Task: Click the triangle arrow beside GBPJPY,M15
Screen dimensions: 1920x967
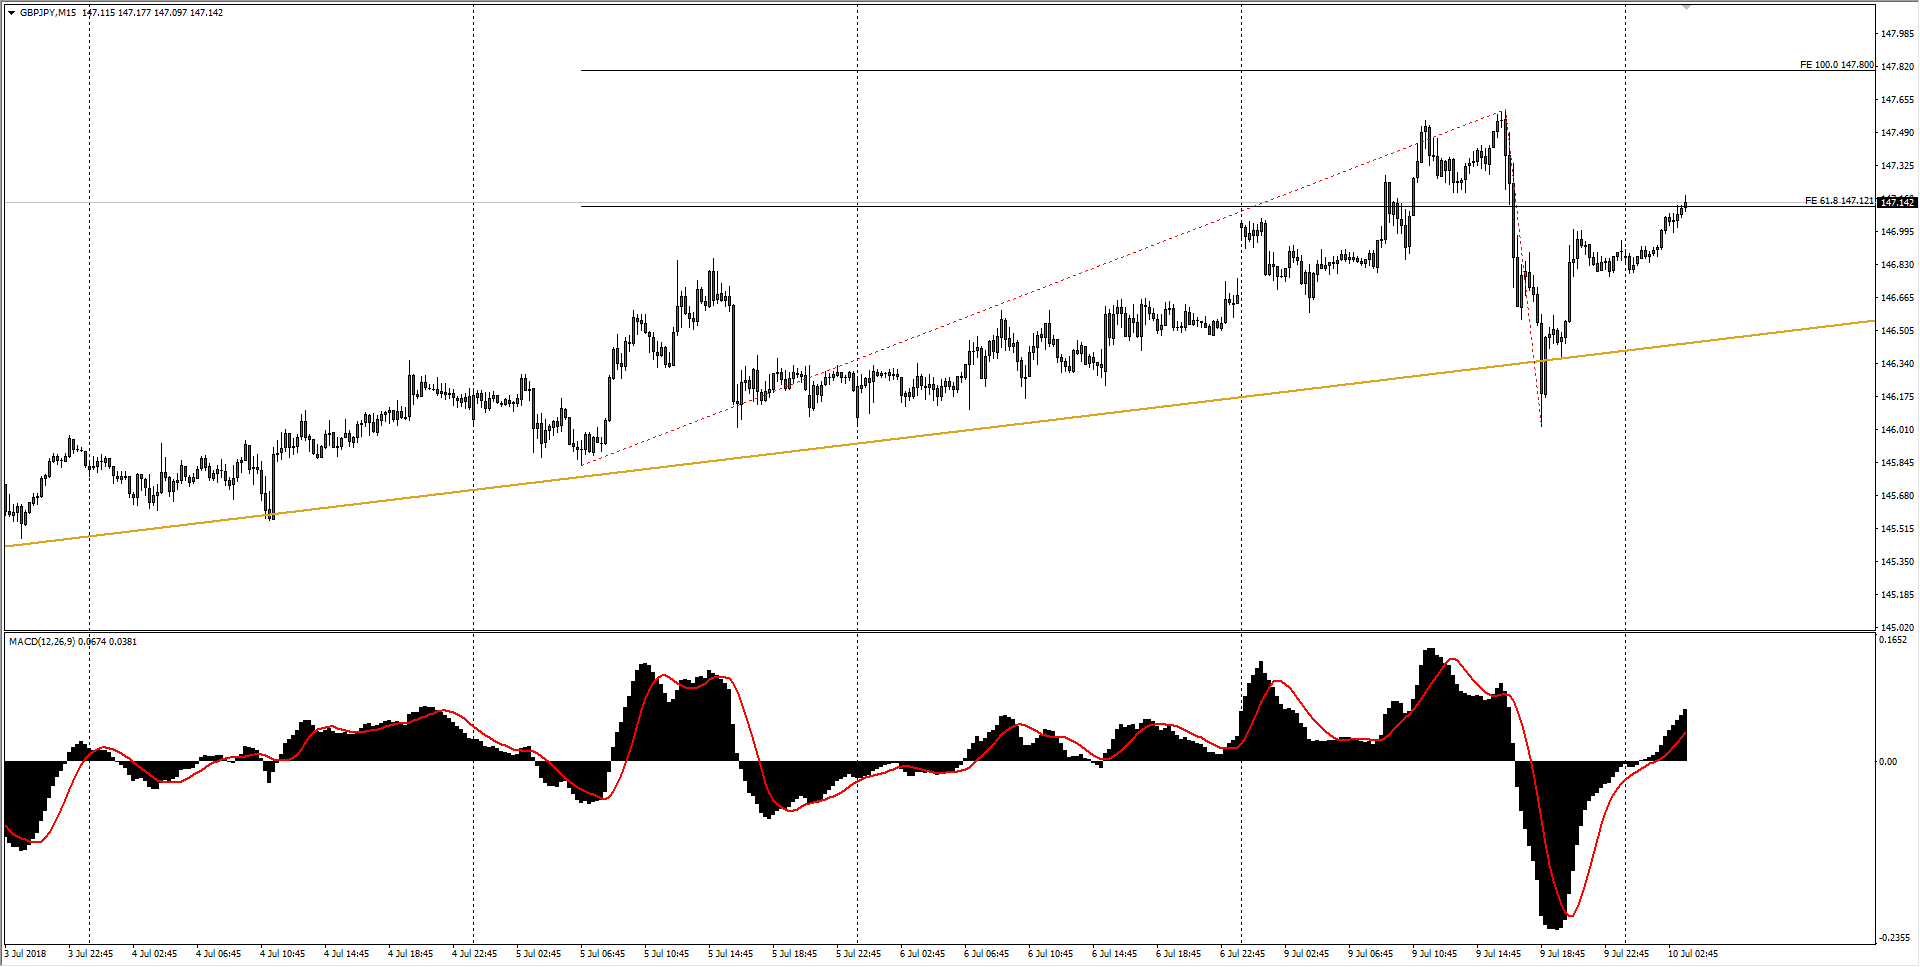Action: [11, 13]
